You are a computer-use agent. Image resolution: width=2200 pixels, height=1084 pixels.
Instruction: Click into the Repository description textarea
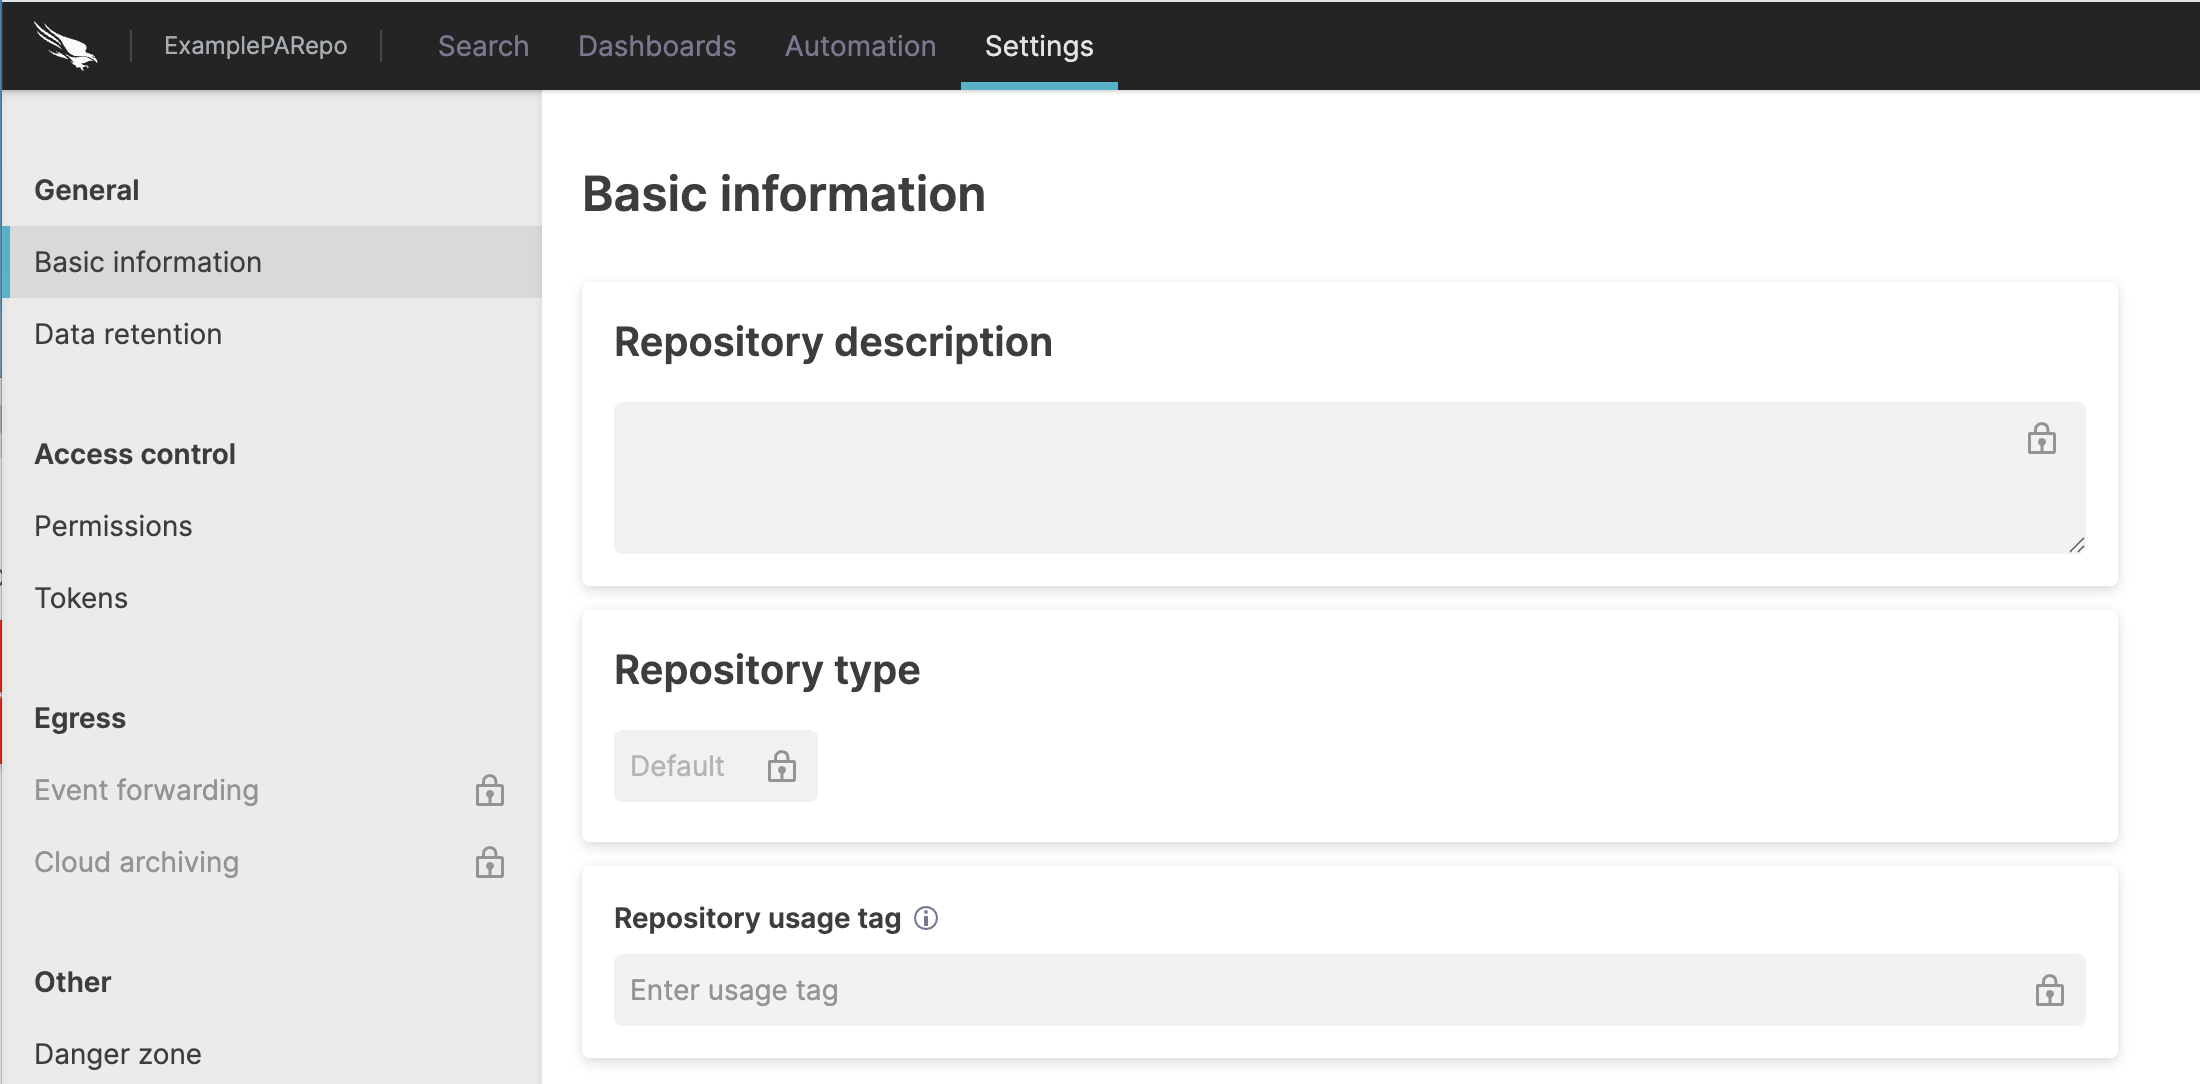coord(1349,478)
